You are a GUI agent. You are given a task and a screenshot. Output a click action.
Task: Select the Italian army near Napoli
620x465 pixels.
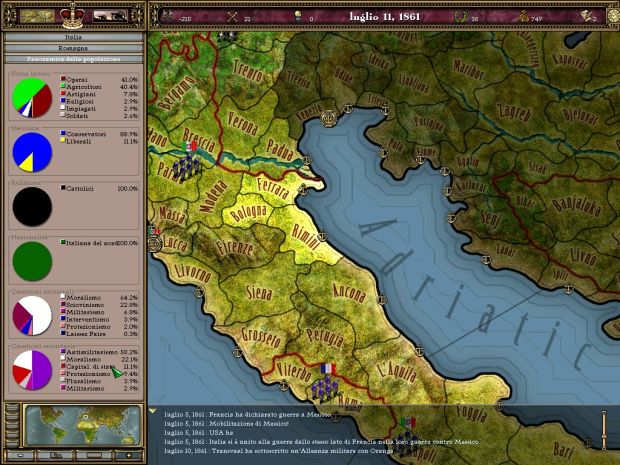[407, 442]
